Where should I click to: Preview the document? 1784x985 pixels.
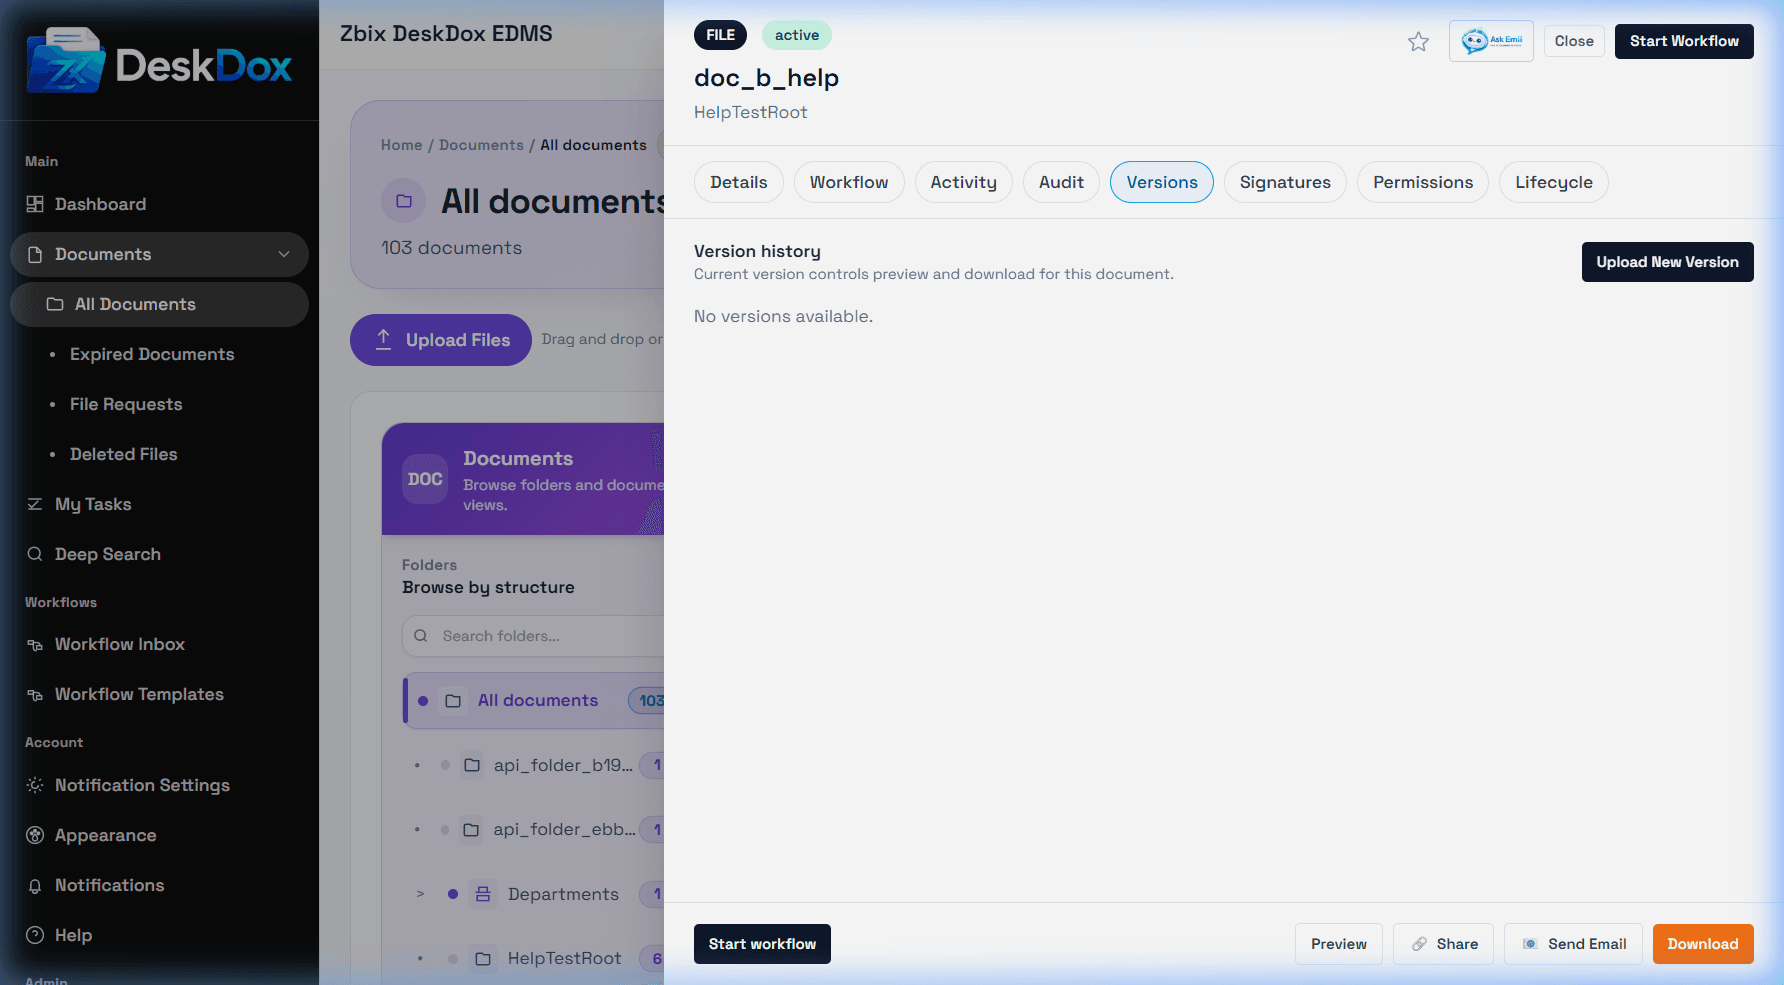coord(1339,944)
